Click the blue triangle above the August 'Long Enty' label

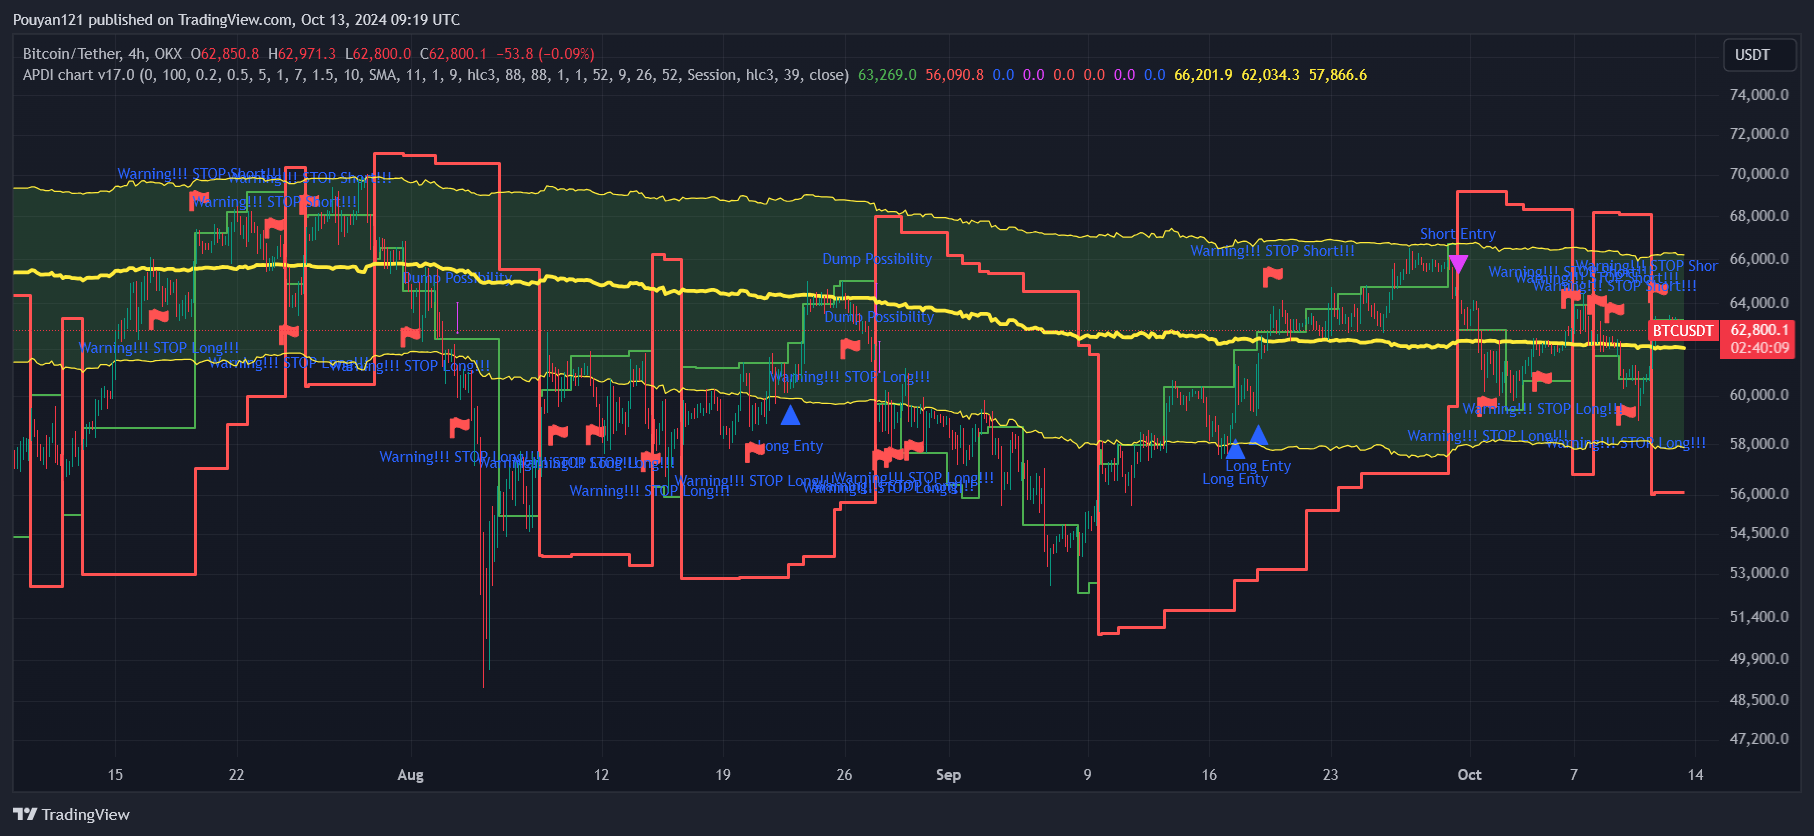790,415
